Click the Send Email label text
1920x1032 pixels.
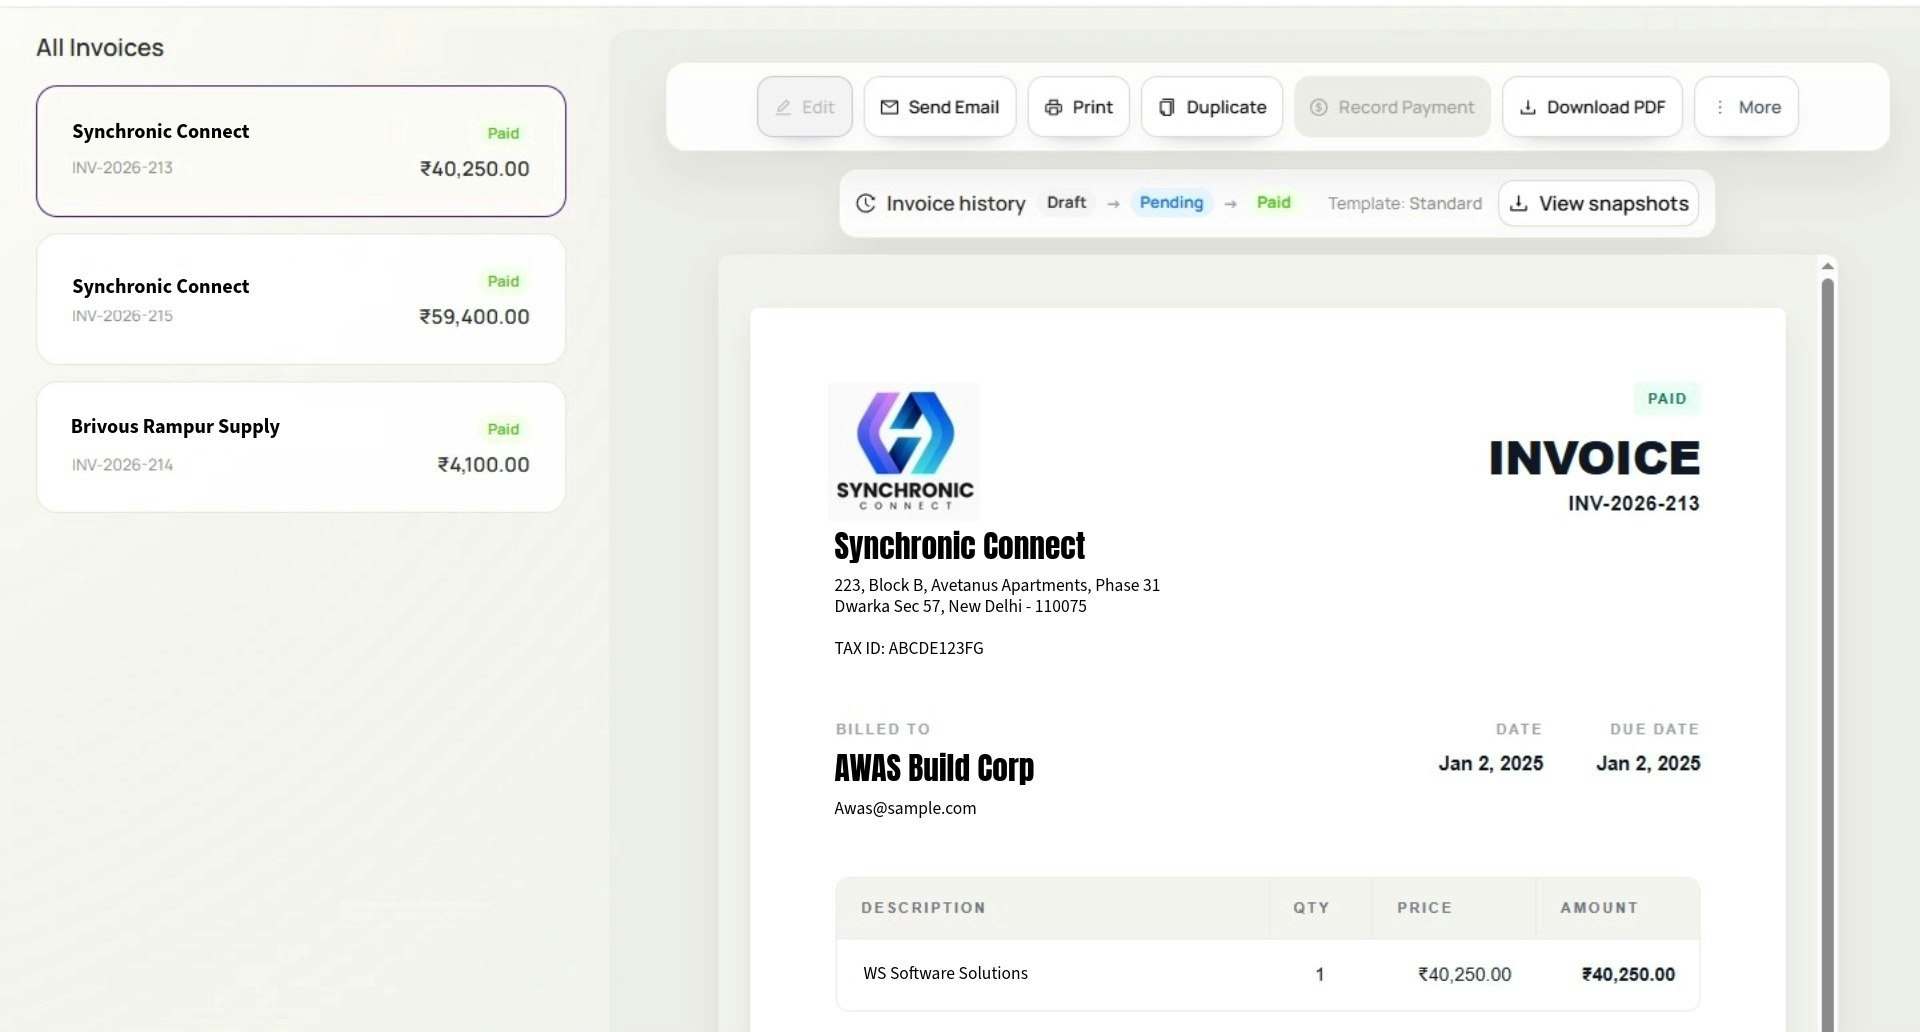[x=953, y=107]
